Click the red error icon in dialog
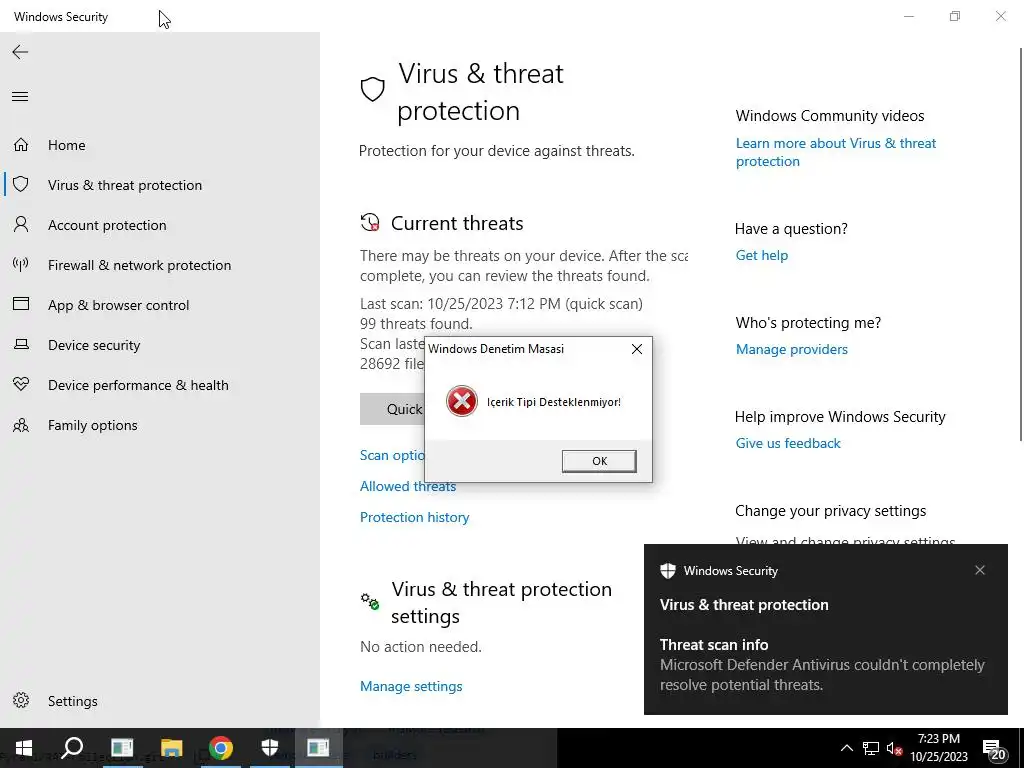 [x=462, y=401]
